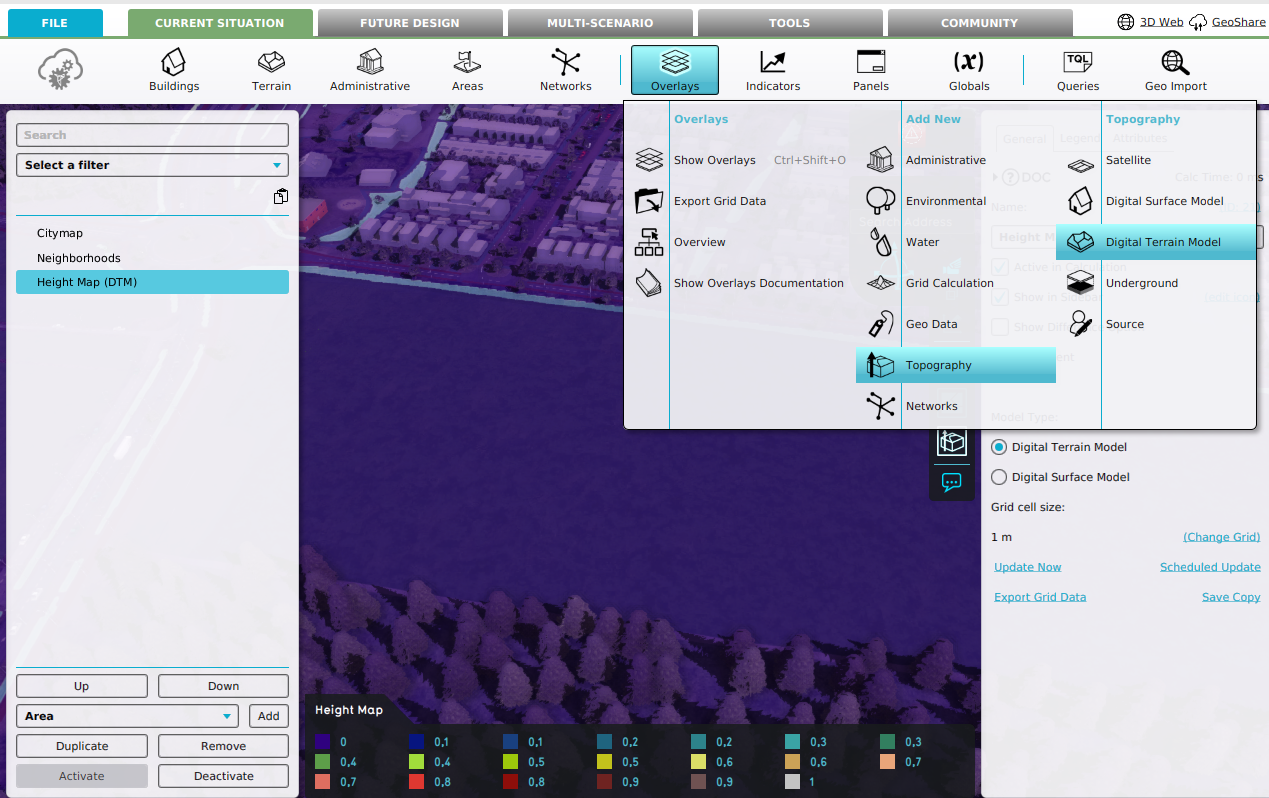The width and height of the screenshot is (1269, 798).
Task: Switch to the Future Design tab
Action: pos(409,23)
